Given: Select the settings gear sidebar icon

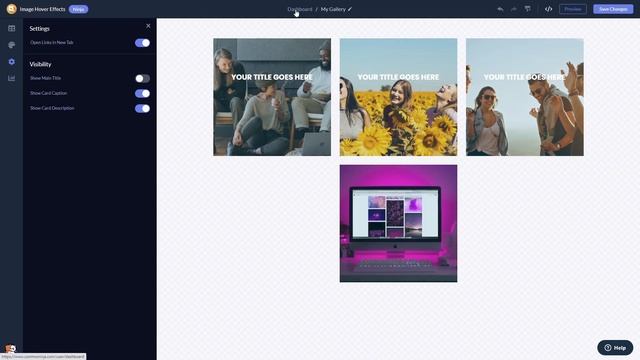Looking at the screenshot, I should click(11, 62).
